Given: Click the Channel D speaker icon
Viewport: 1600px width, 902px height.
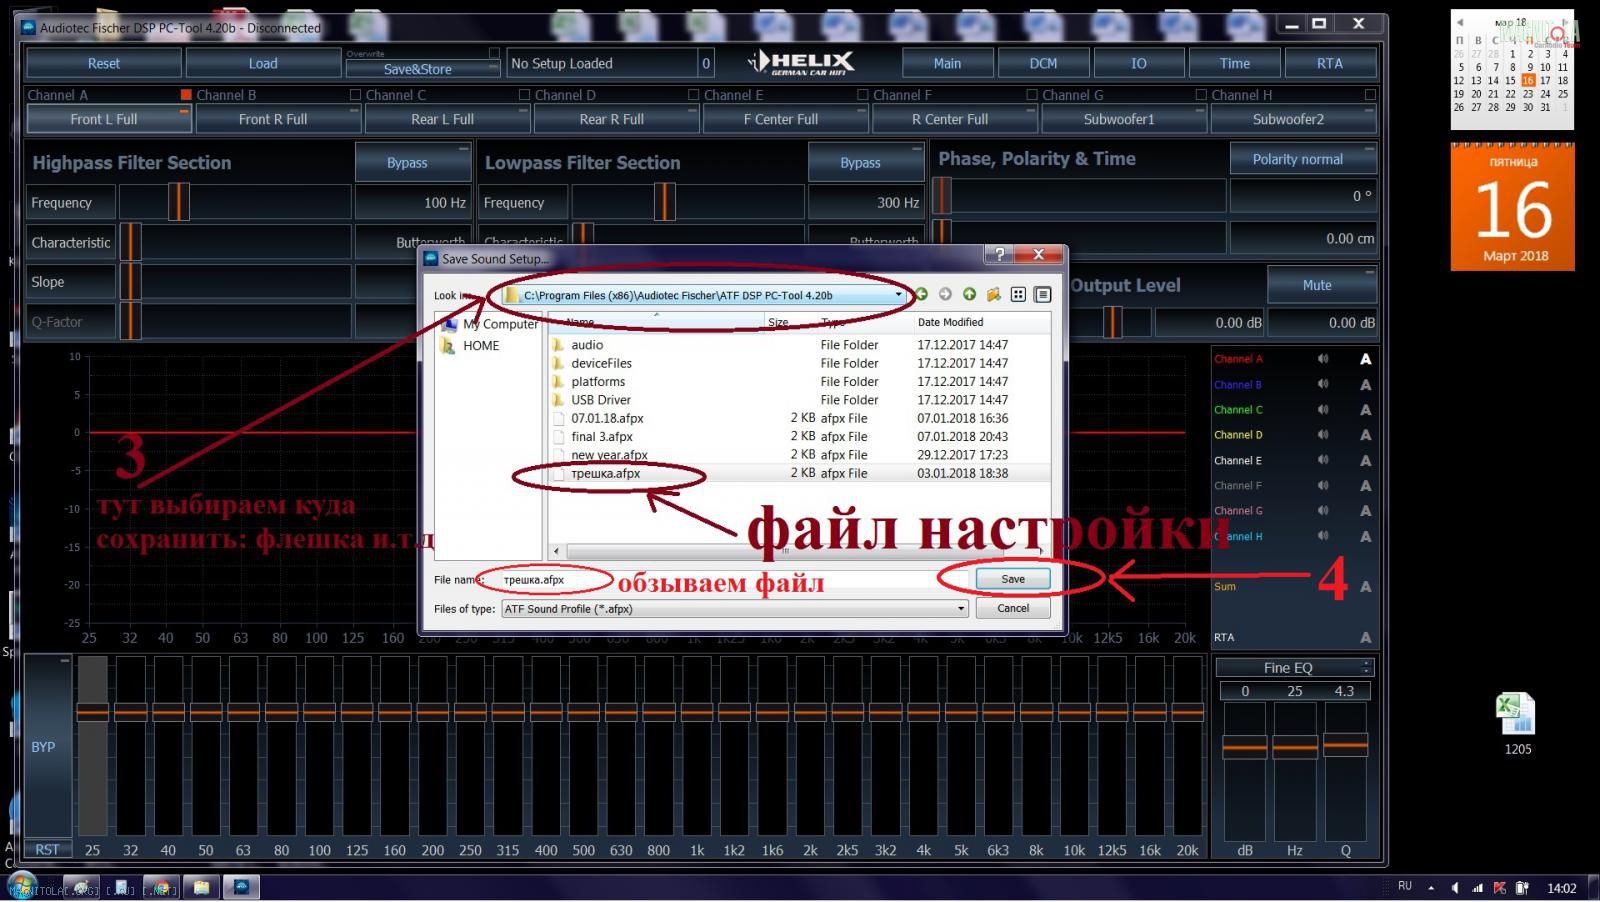Looking at the screenshot, I should click(x=1323, y=435).
